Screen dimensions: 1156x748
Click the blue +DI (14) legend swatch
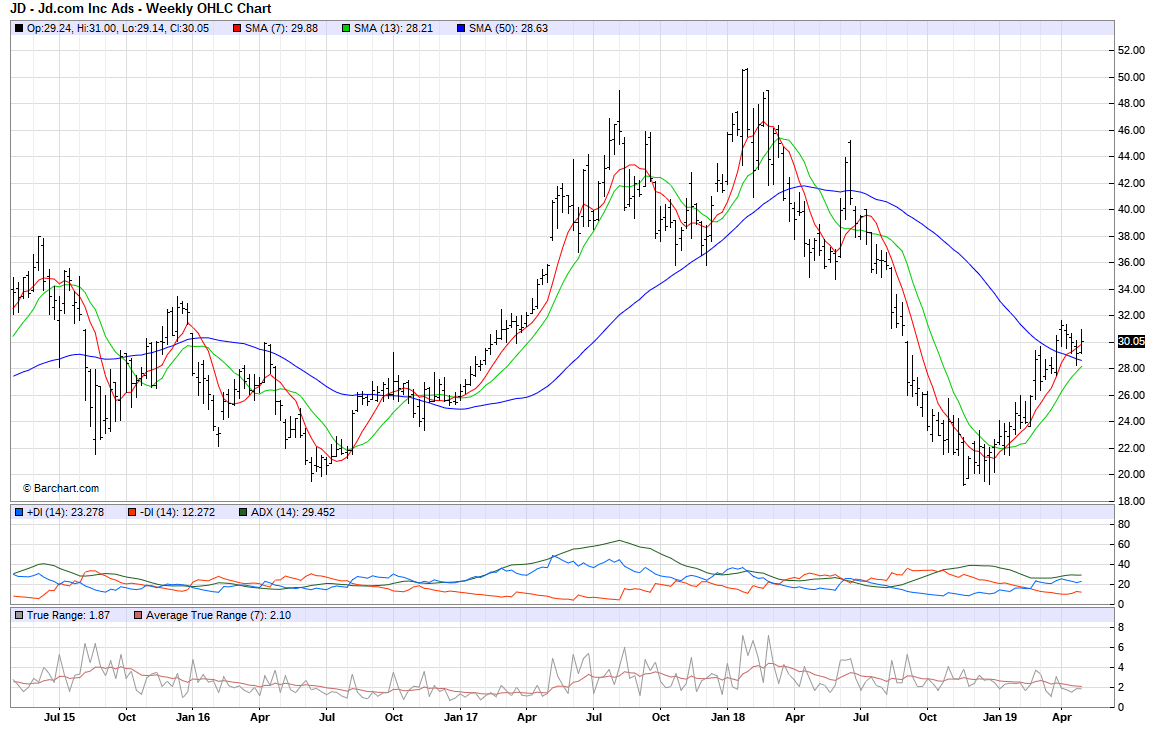tap(19, 512)
